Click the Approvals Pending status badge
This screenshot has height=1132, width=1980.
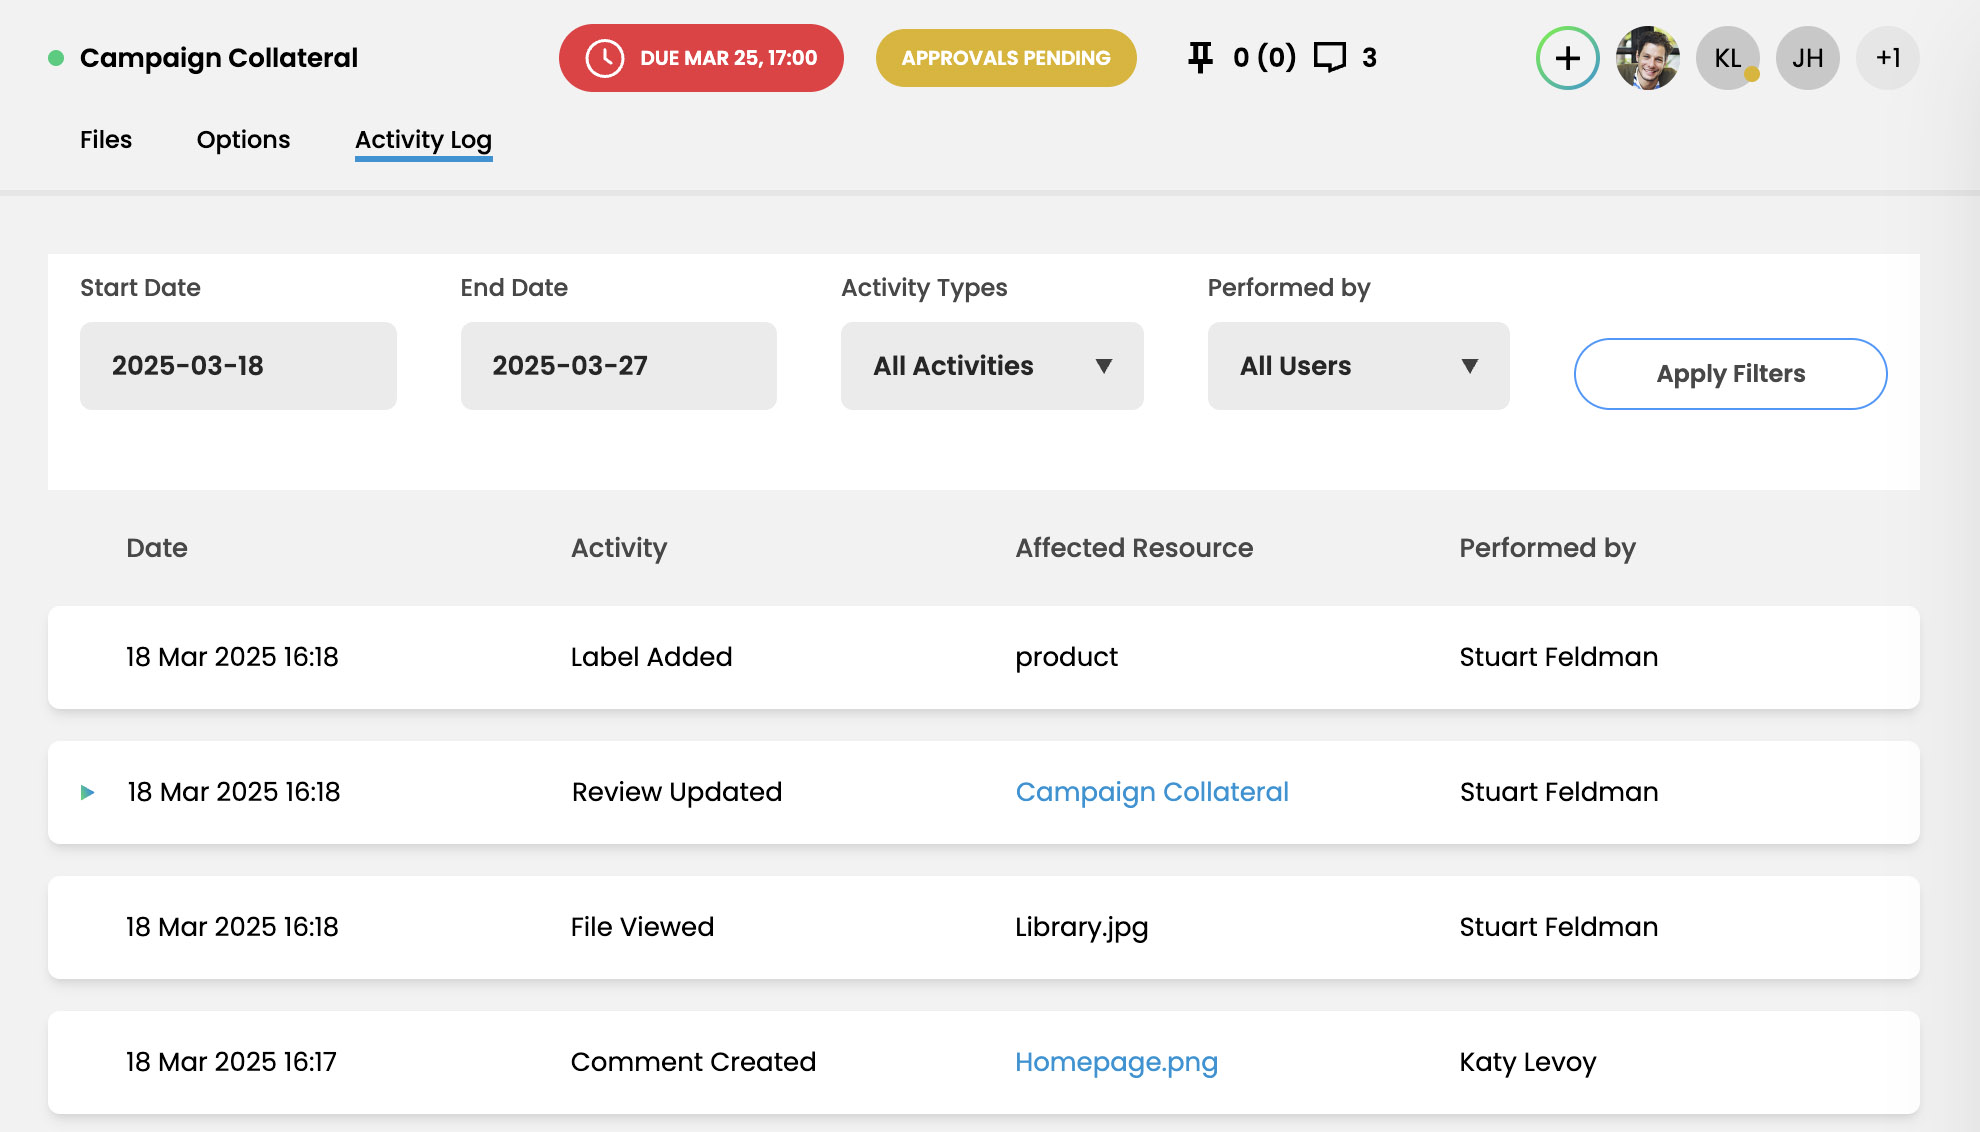point(1005,58)
